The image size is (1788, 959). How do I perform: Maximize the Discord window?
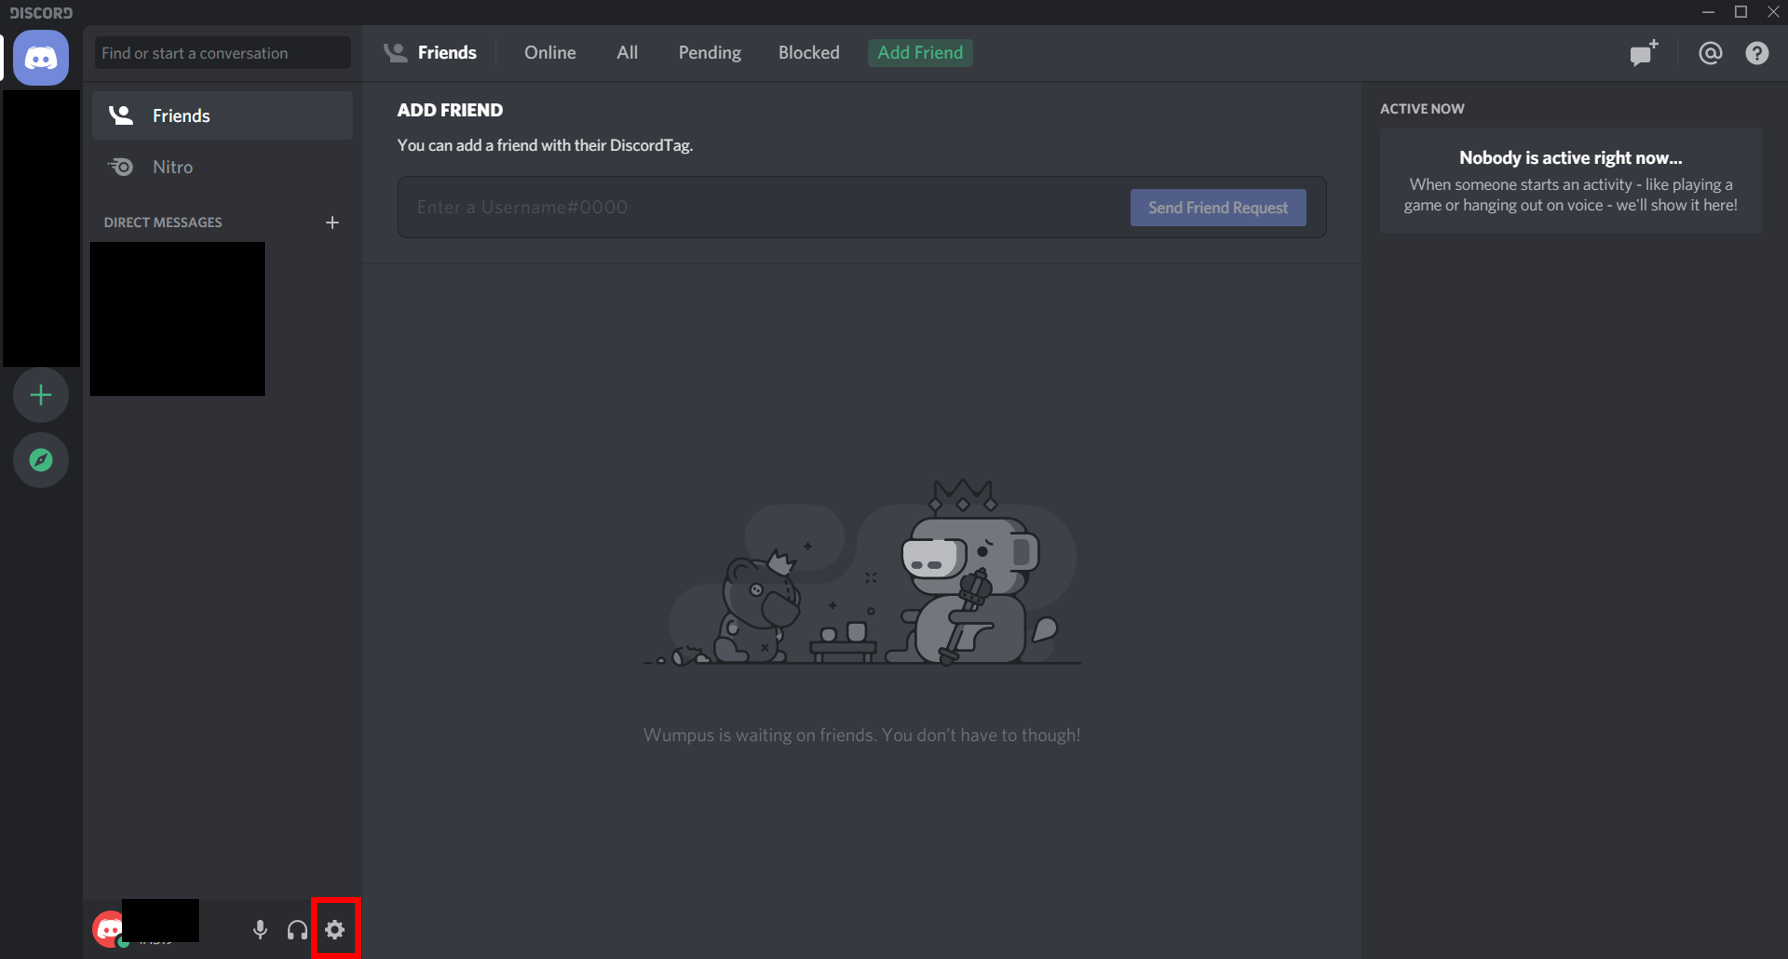(1741, 12)
